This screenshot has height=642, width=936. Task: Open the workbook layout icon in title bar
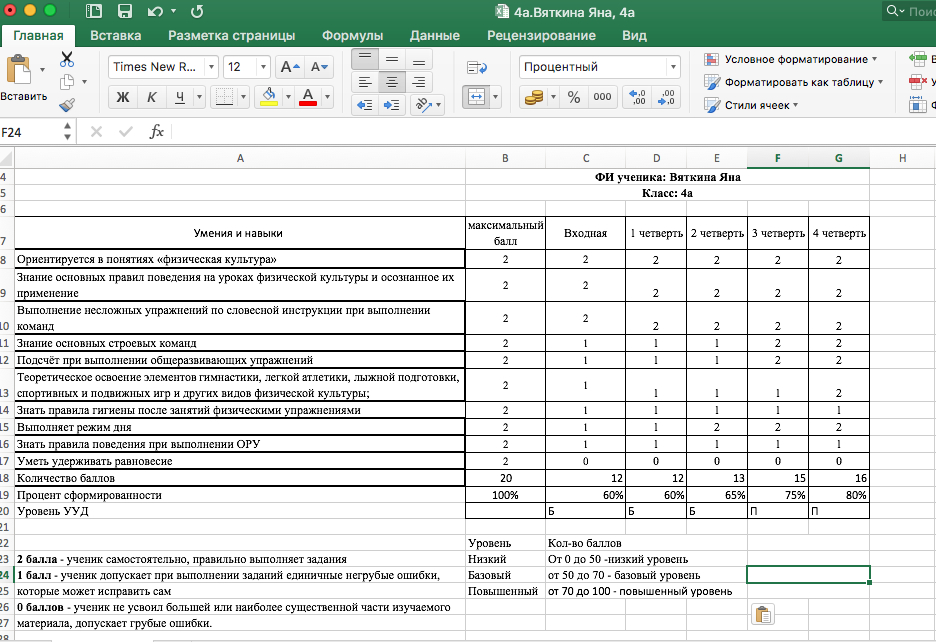click(x=94, y=11)
